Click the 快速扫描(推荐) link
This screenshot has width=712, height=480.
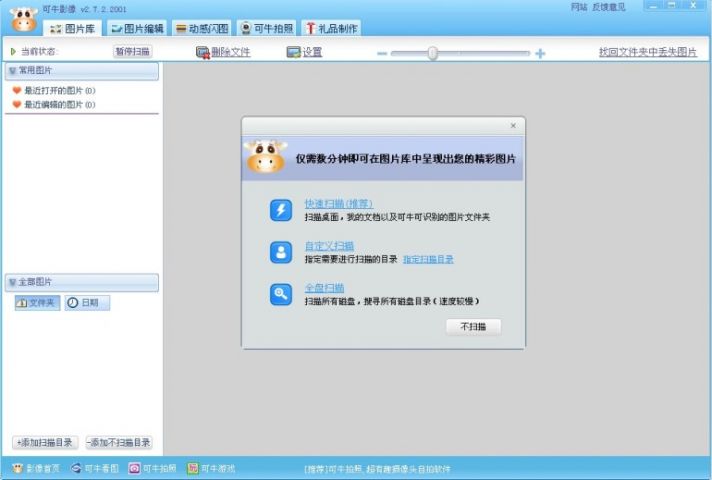tap(339, 203)
